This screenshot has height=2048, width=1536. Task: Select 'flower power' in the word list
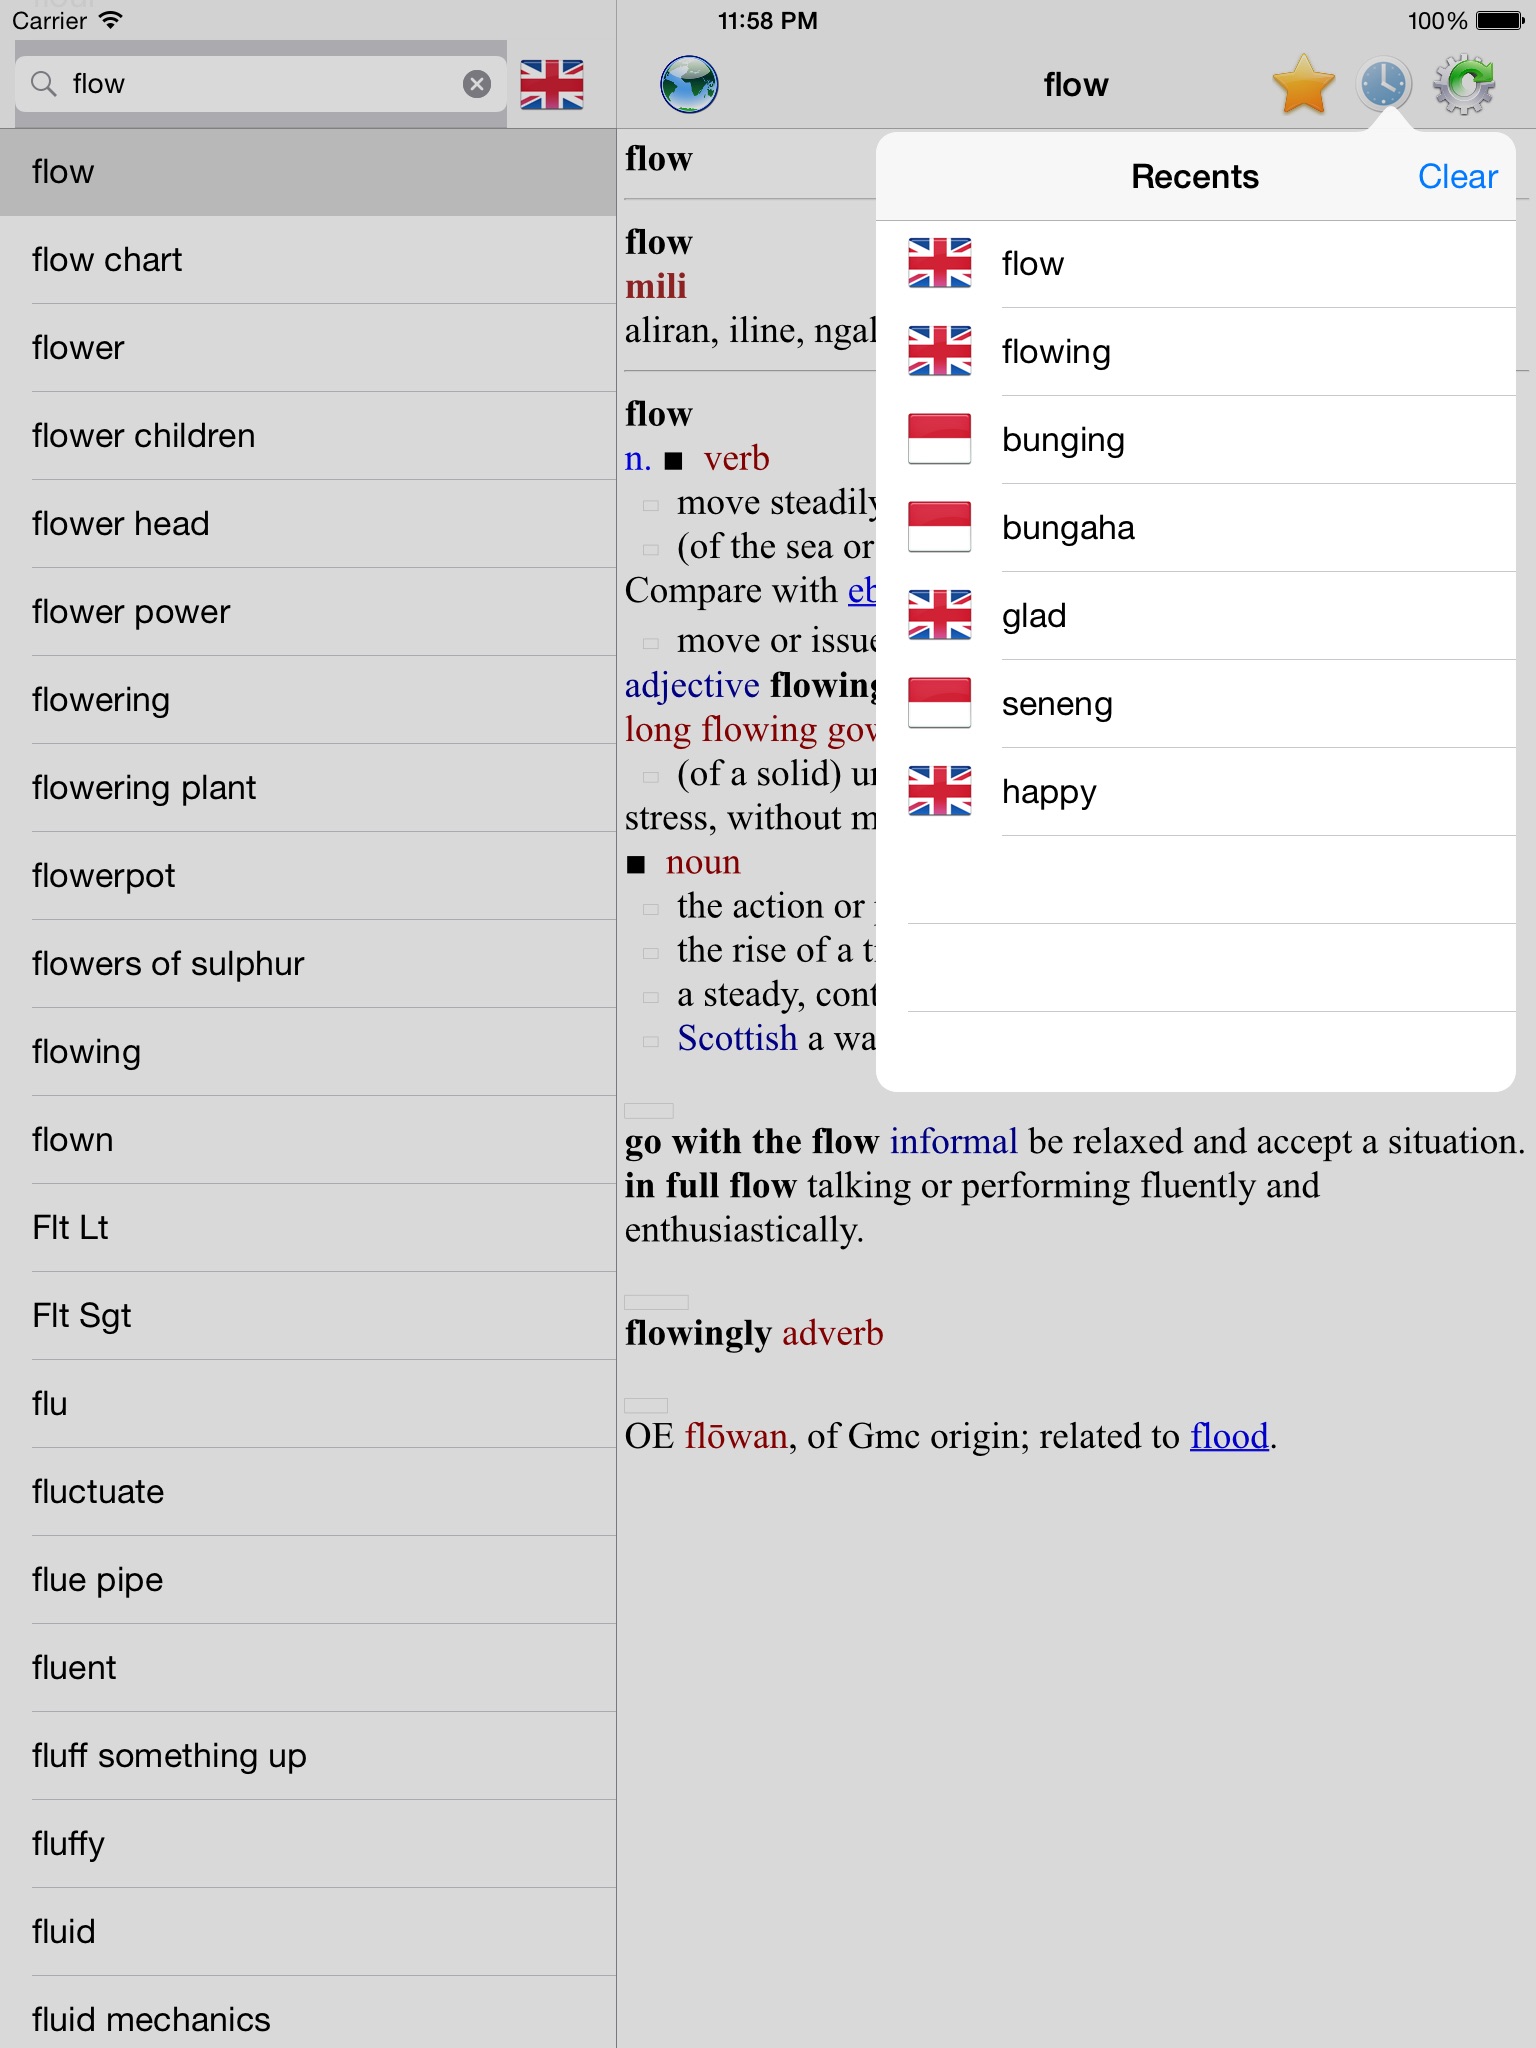131,612
